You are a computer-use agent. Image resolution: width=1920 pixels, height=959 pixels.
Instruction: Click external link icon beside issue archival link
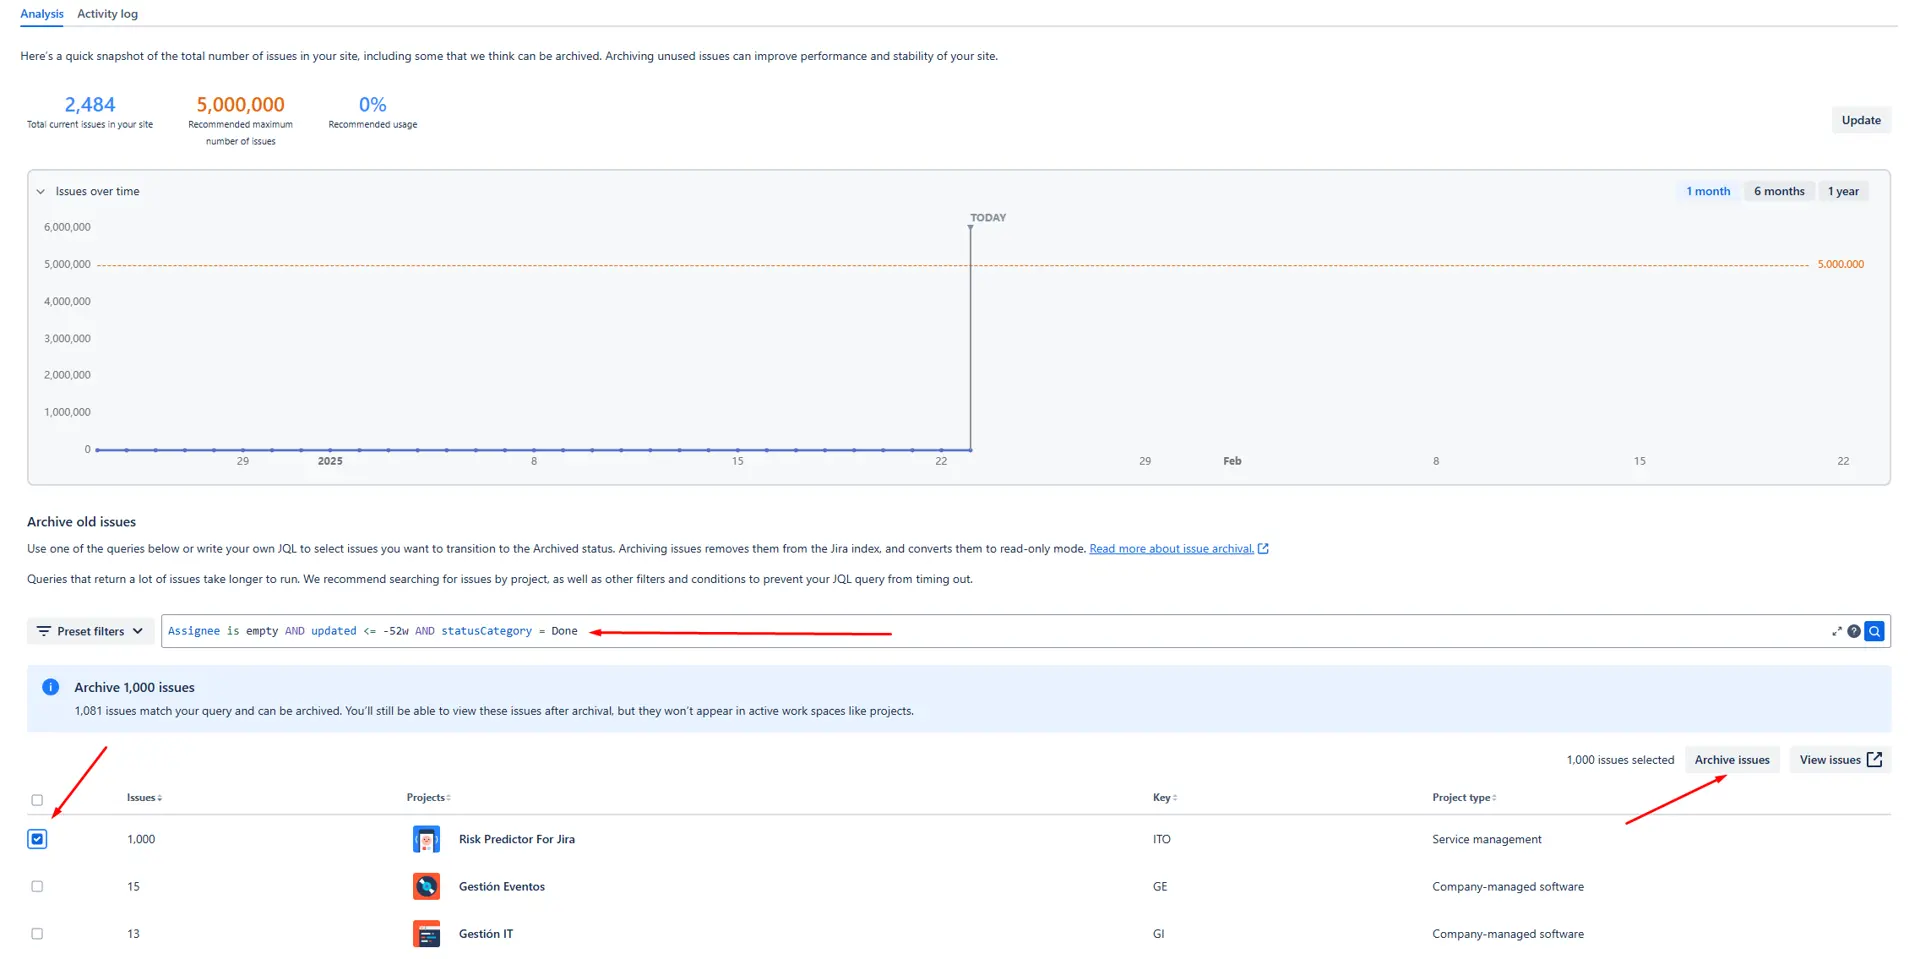1264,549
